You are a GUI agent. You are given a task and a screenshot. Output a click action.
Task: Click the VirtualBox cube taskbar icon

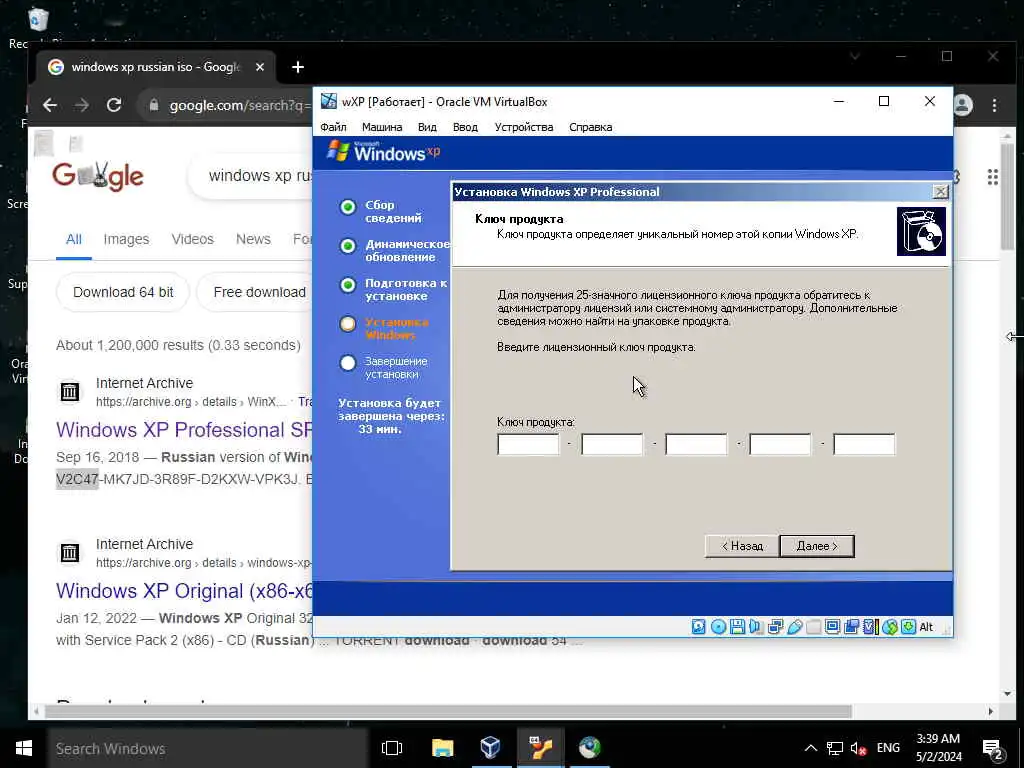click(x=490, y=748)
